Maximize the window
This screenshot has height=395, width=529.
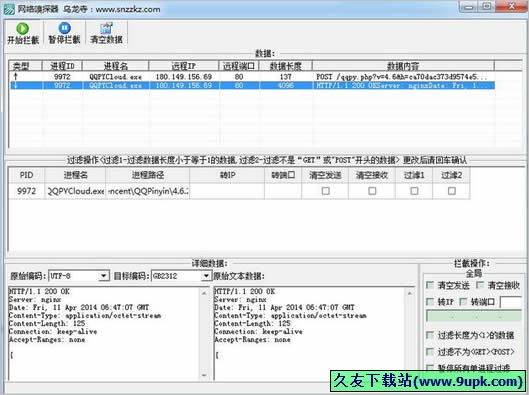(487, 7)
